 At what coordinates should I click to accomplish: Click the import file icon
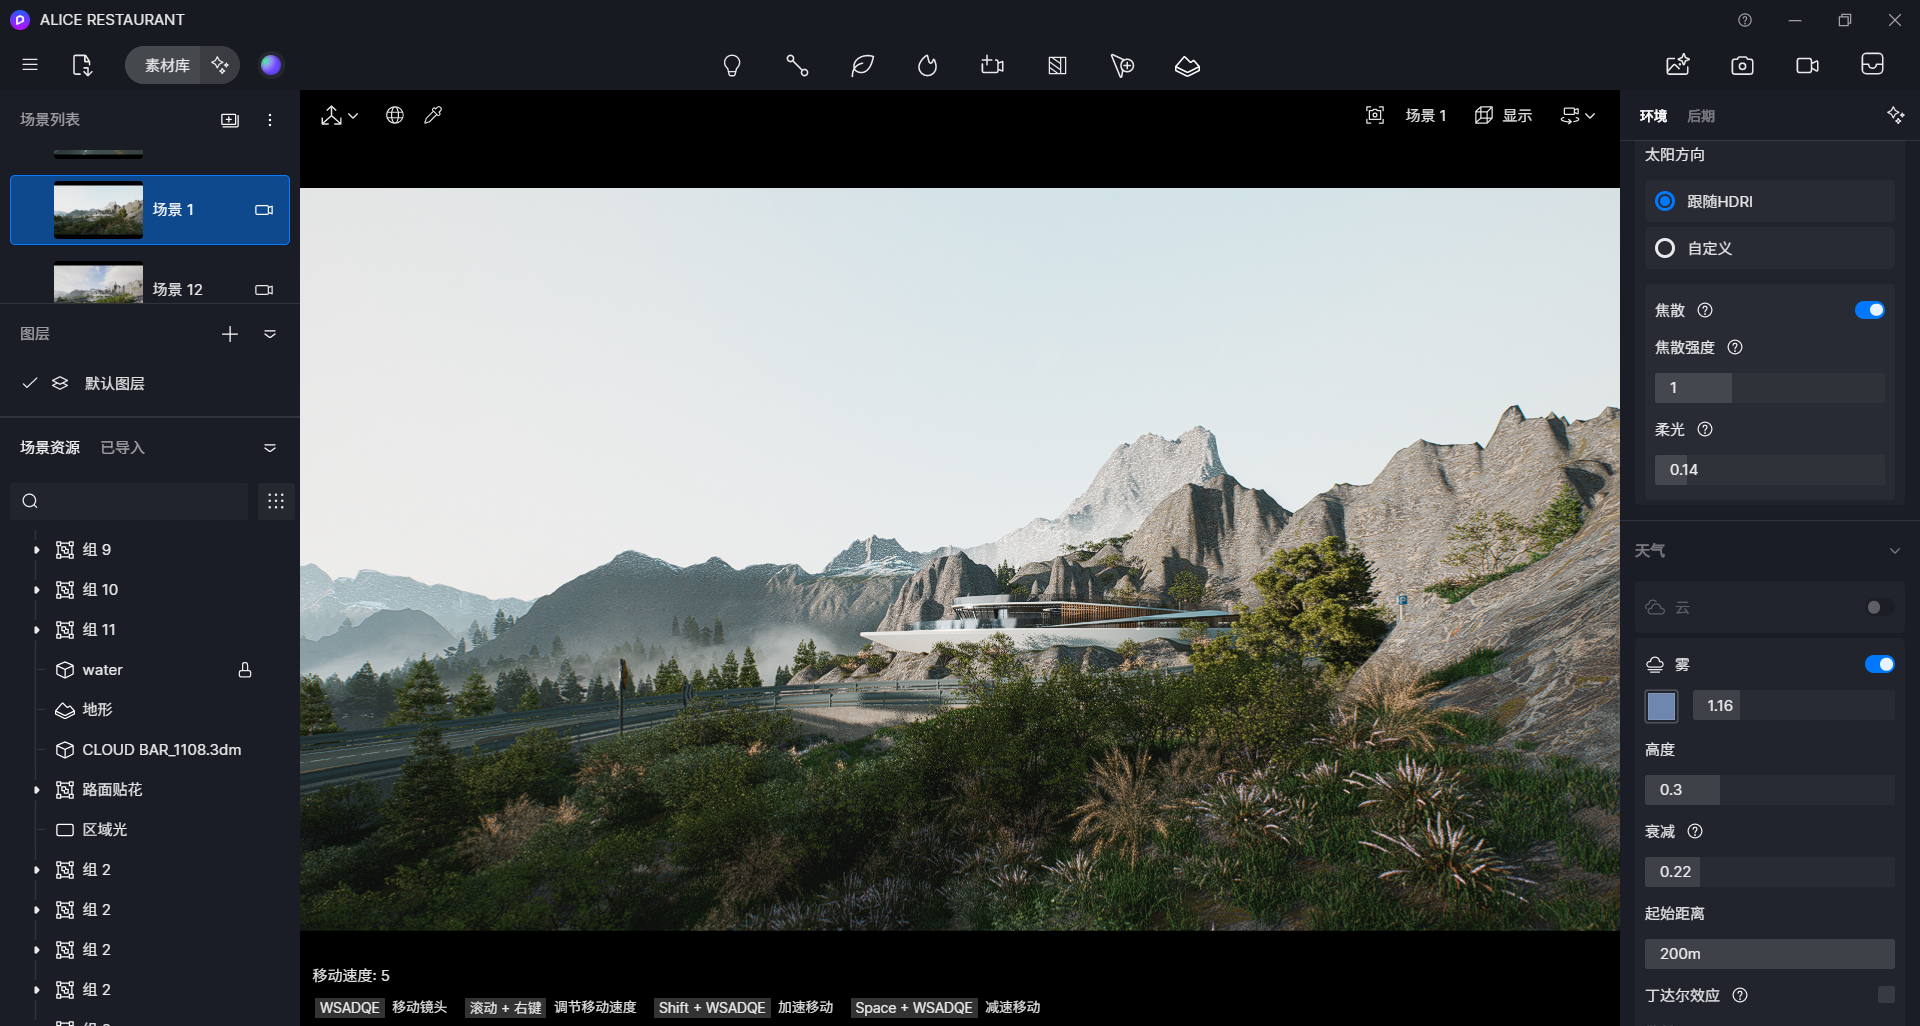pos(82,65)
